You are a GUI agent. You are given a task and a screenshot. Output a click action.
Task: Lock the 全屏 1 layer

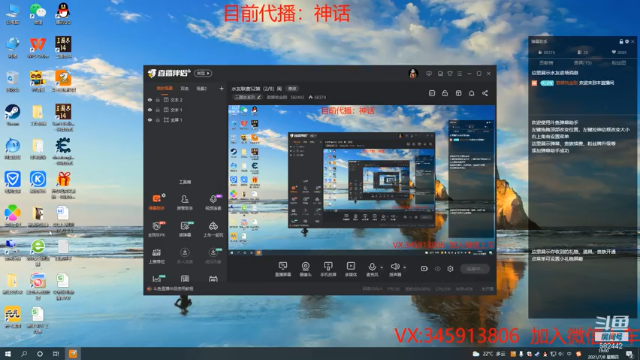(x=158, y=120)
